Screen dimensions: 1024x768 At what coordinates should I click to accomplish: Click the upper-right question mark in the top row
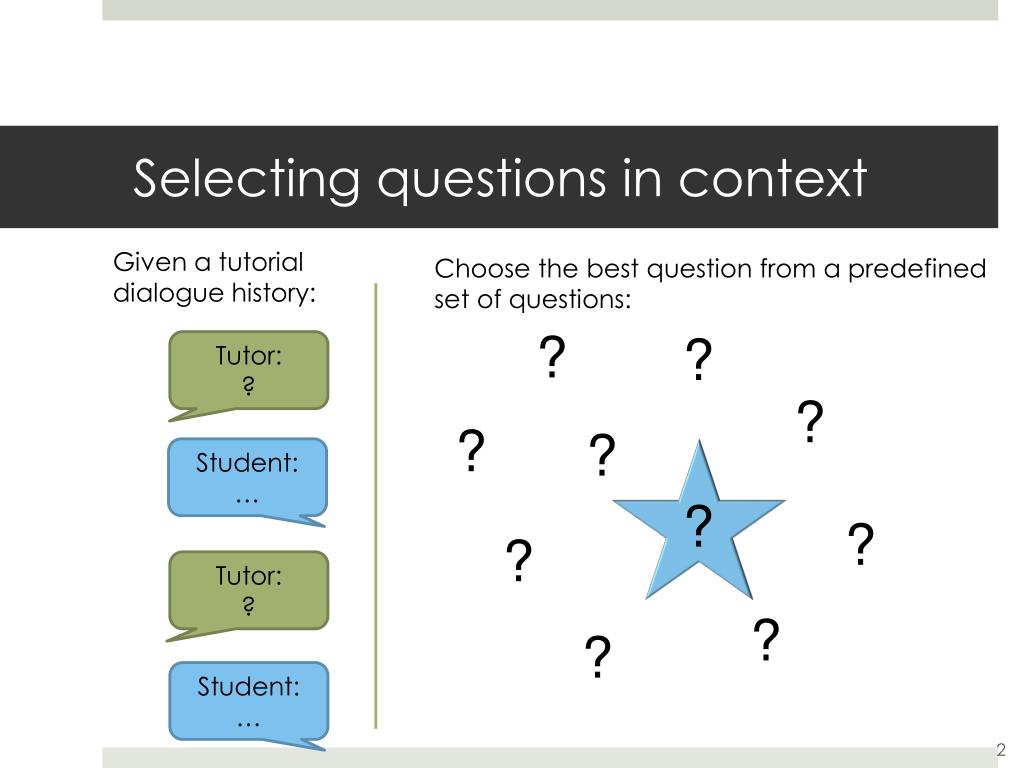pyautogui.click(x=699, y=359)
